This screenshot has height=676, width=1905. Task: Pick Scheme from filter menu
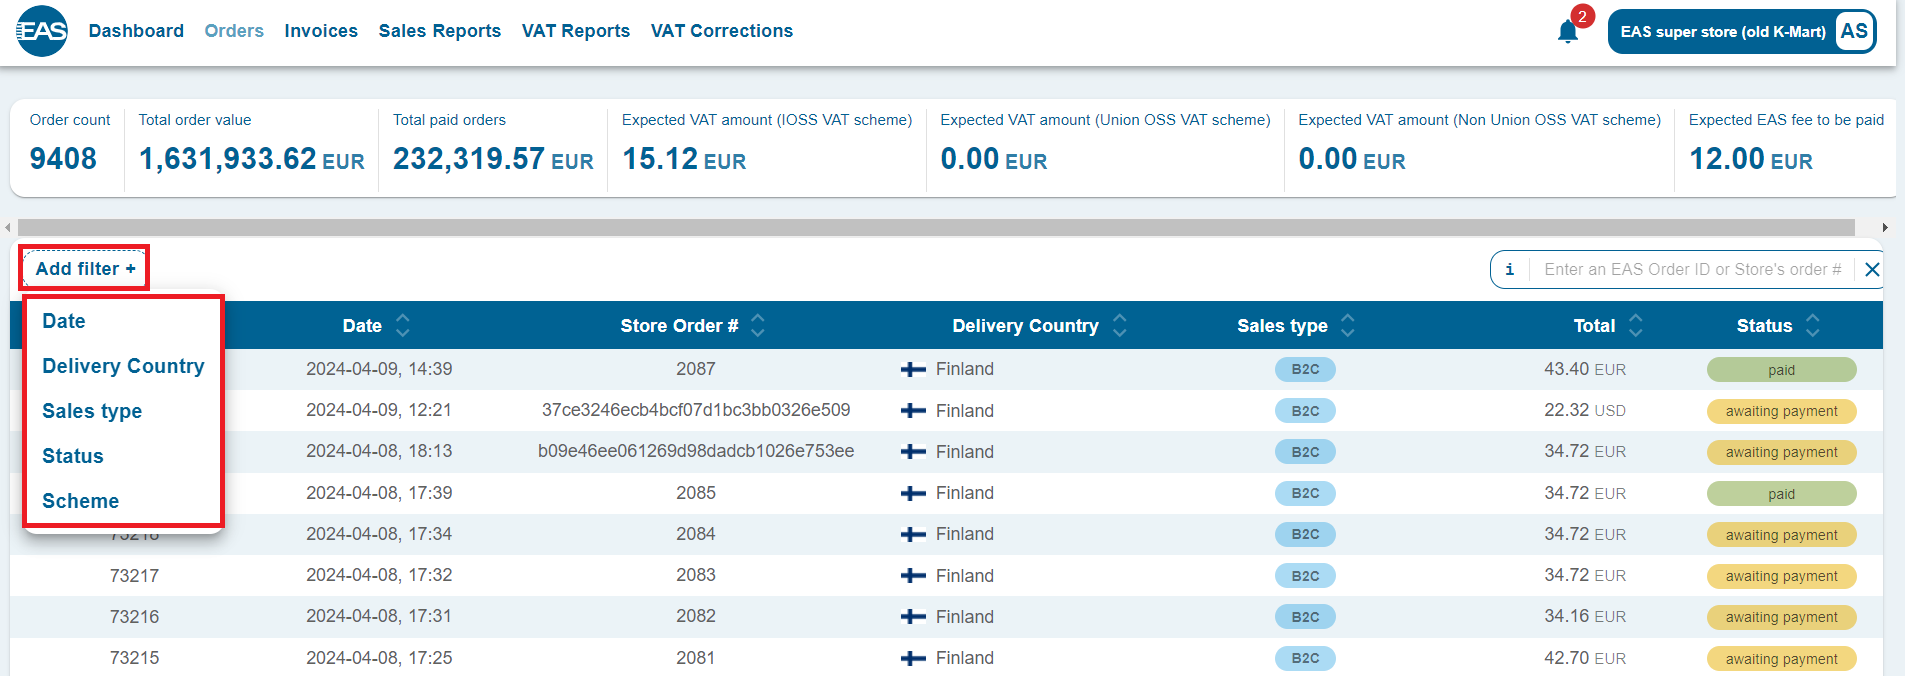[80, 501]
